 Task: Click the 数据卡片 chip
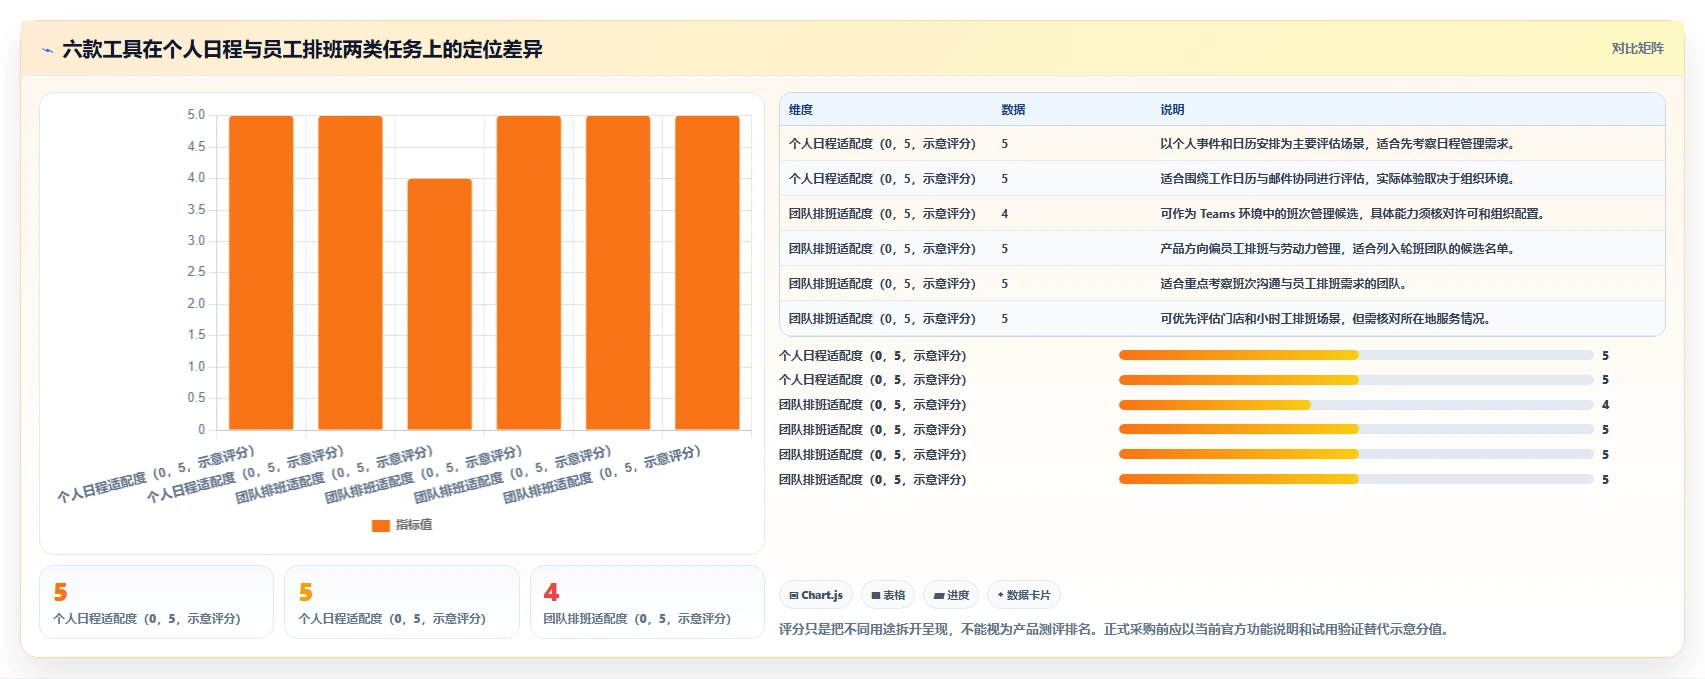pyautogui.click(x=1024, y=595)
